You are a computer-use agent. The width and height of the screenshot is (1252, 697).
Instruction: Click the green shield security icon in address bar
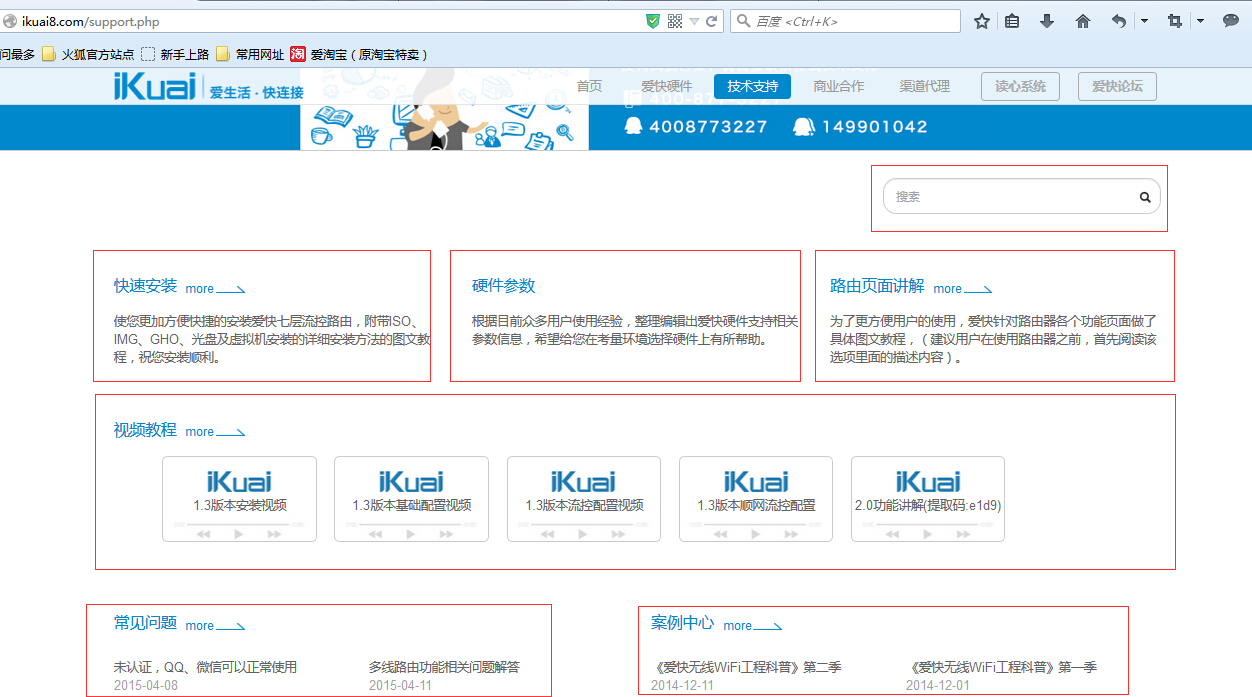click(653, 21)
